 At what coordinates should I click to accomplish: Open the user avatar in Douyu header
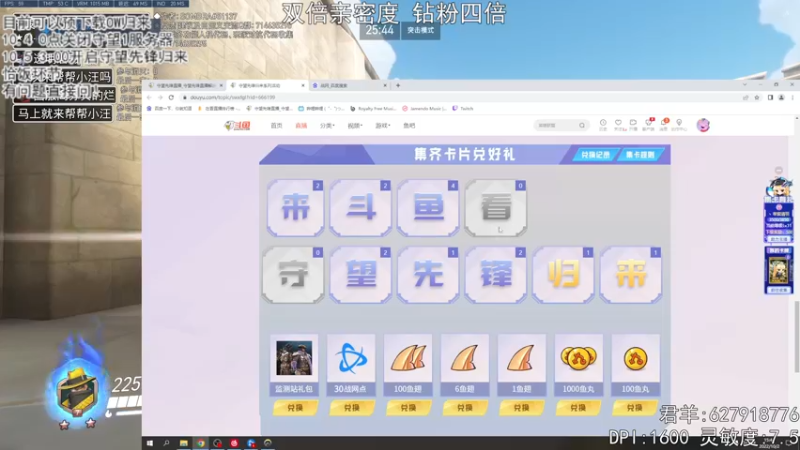(703, 125)
